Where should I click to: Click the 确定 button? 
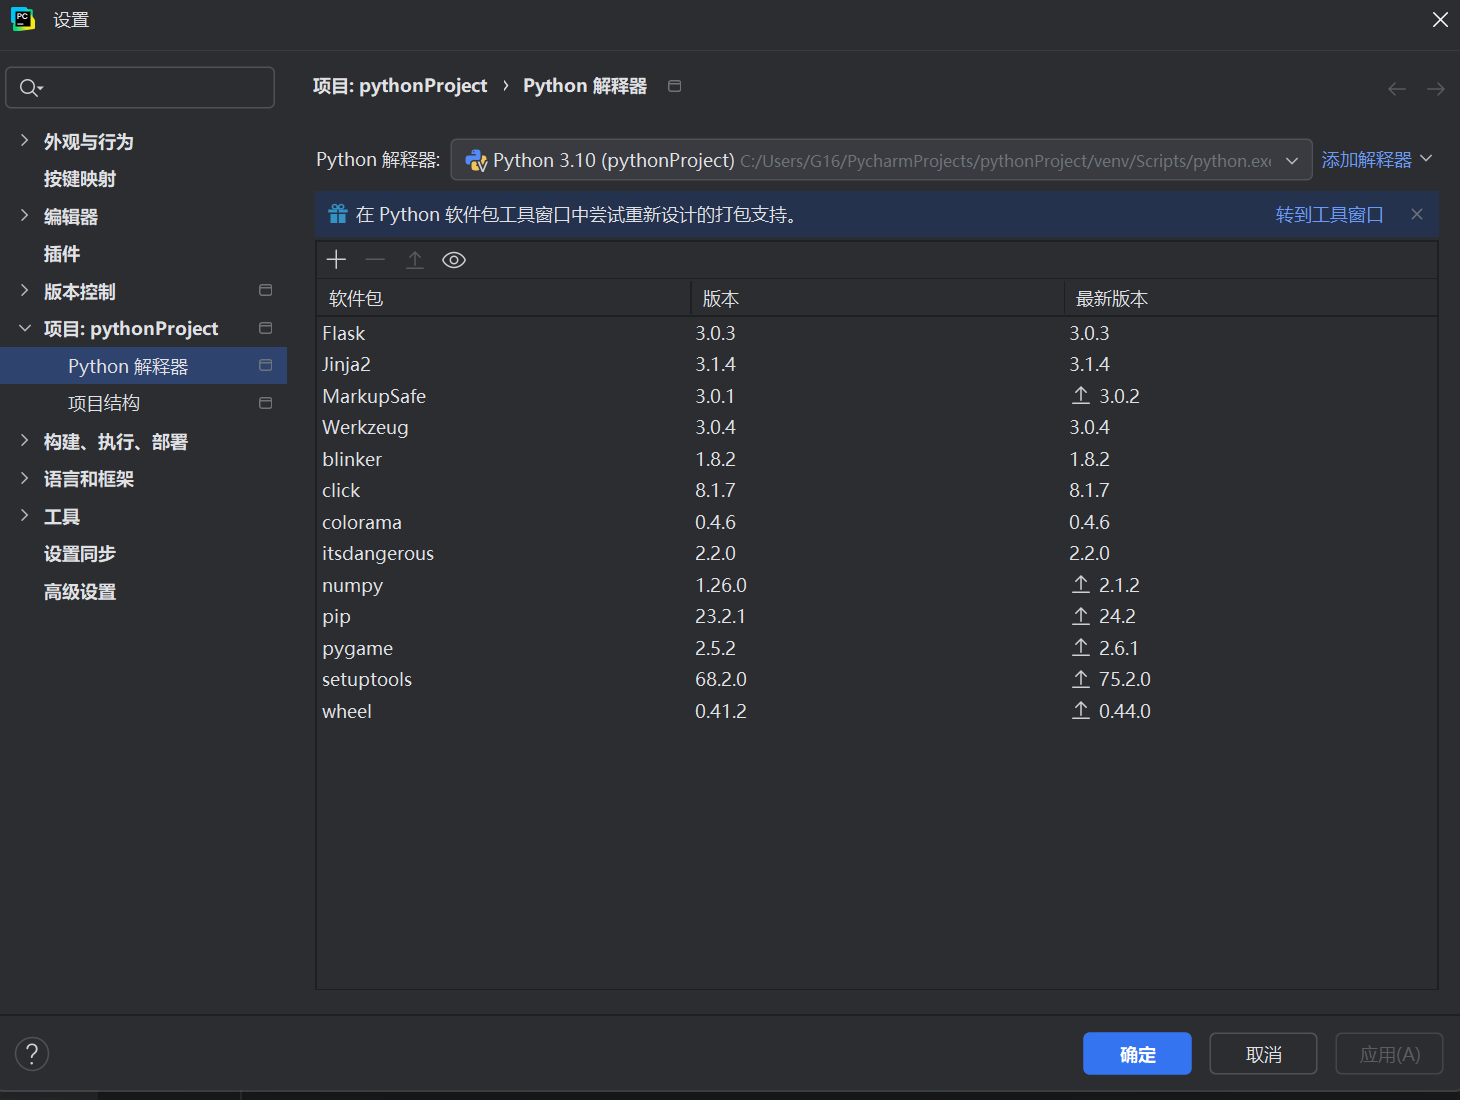point(1137,1054)
